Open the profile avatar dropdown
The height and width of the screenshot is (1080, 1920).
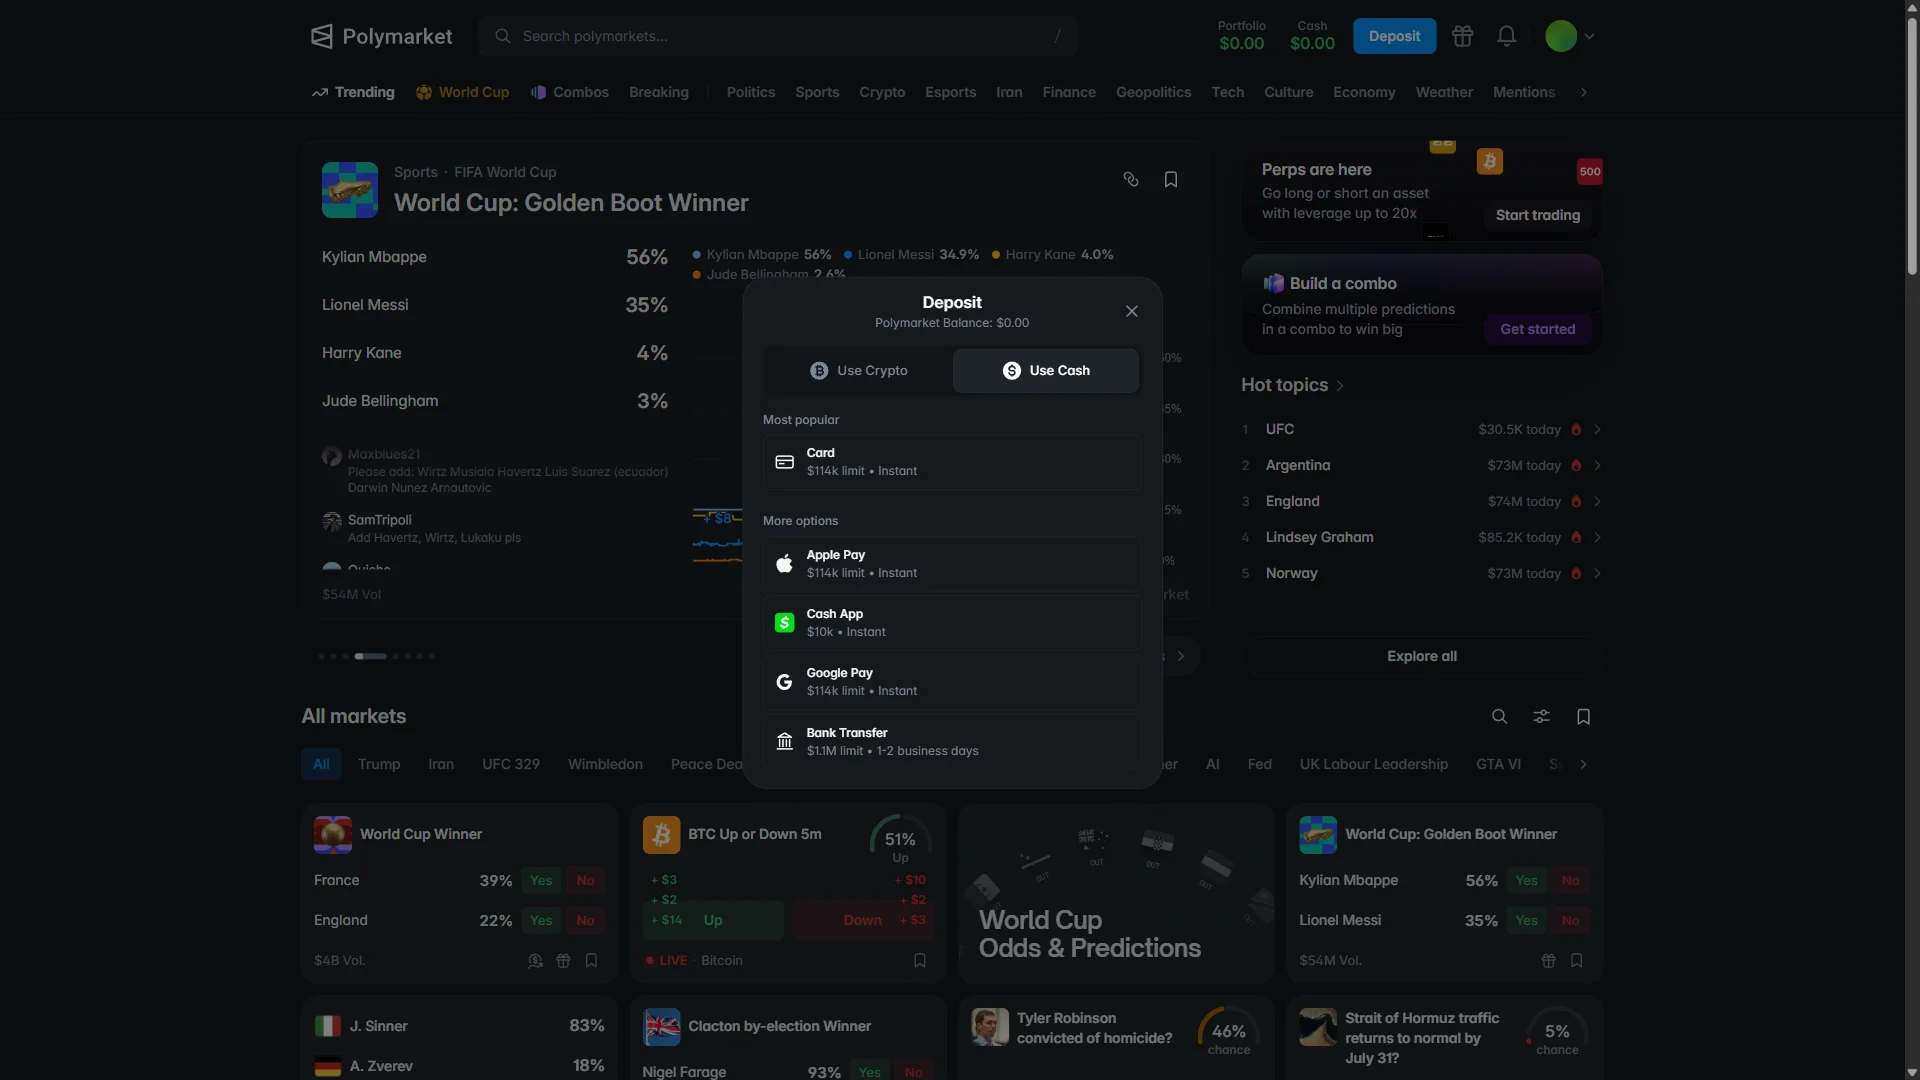(x=1569, y=36)
